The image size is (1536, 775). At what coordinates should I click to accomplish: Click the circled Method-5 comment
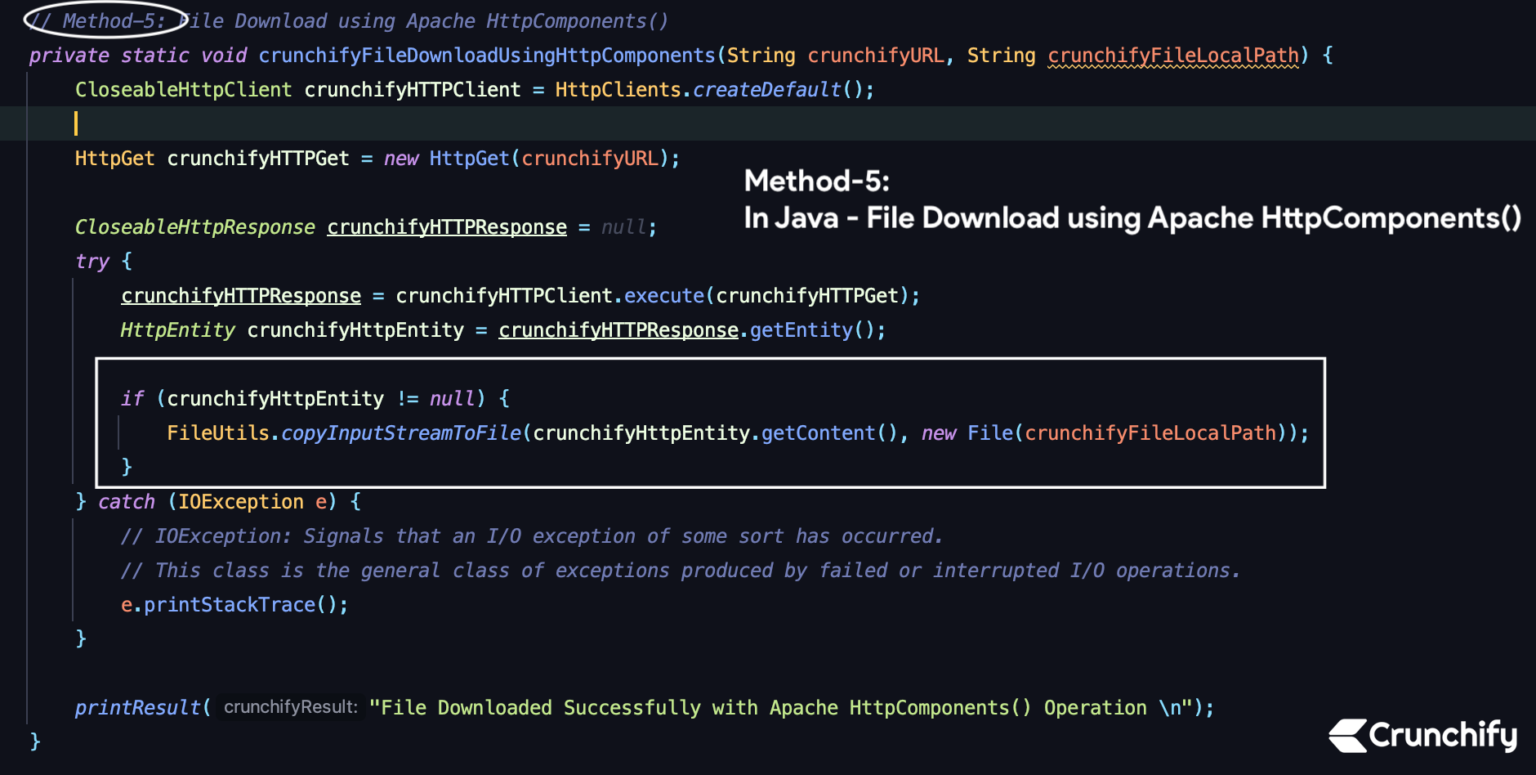pyautogui.click(x=100, y=20)
